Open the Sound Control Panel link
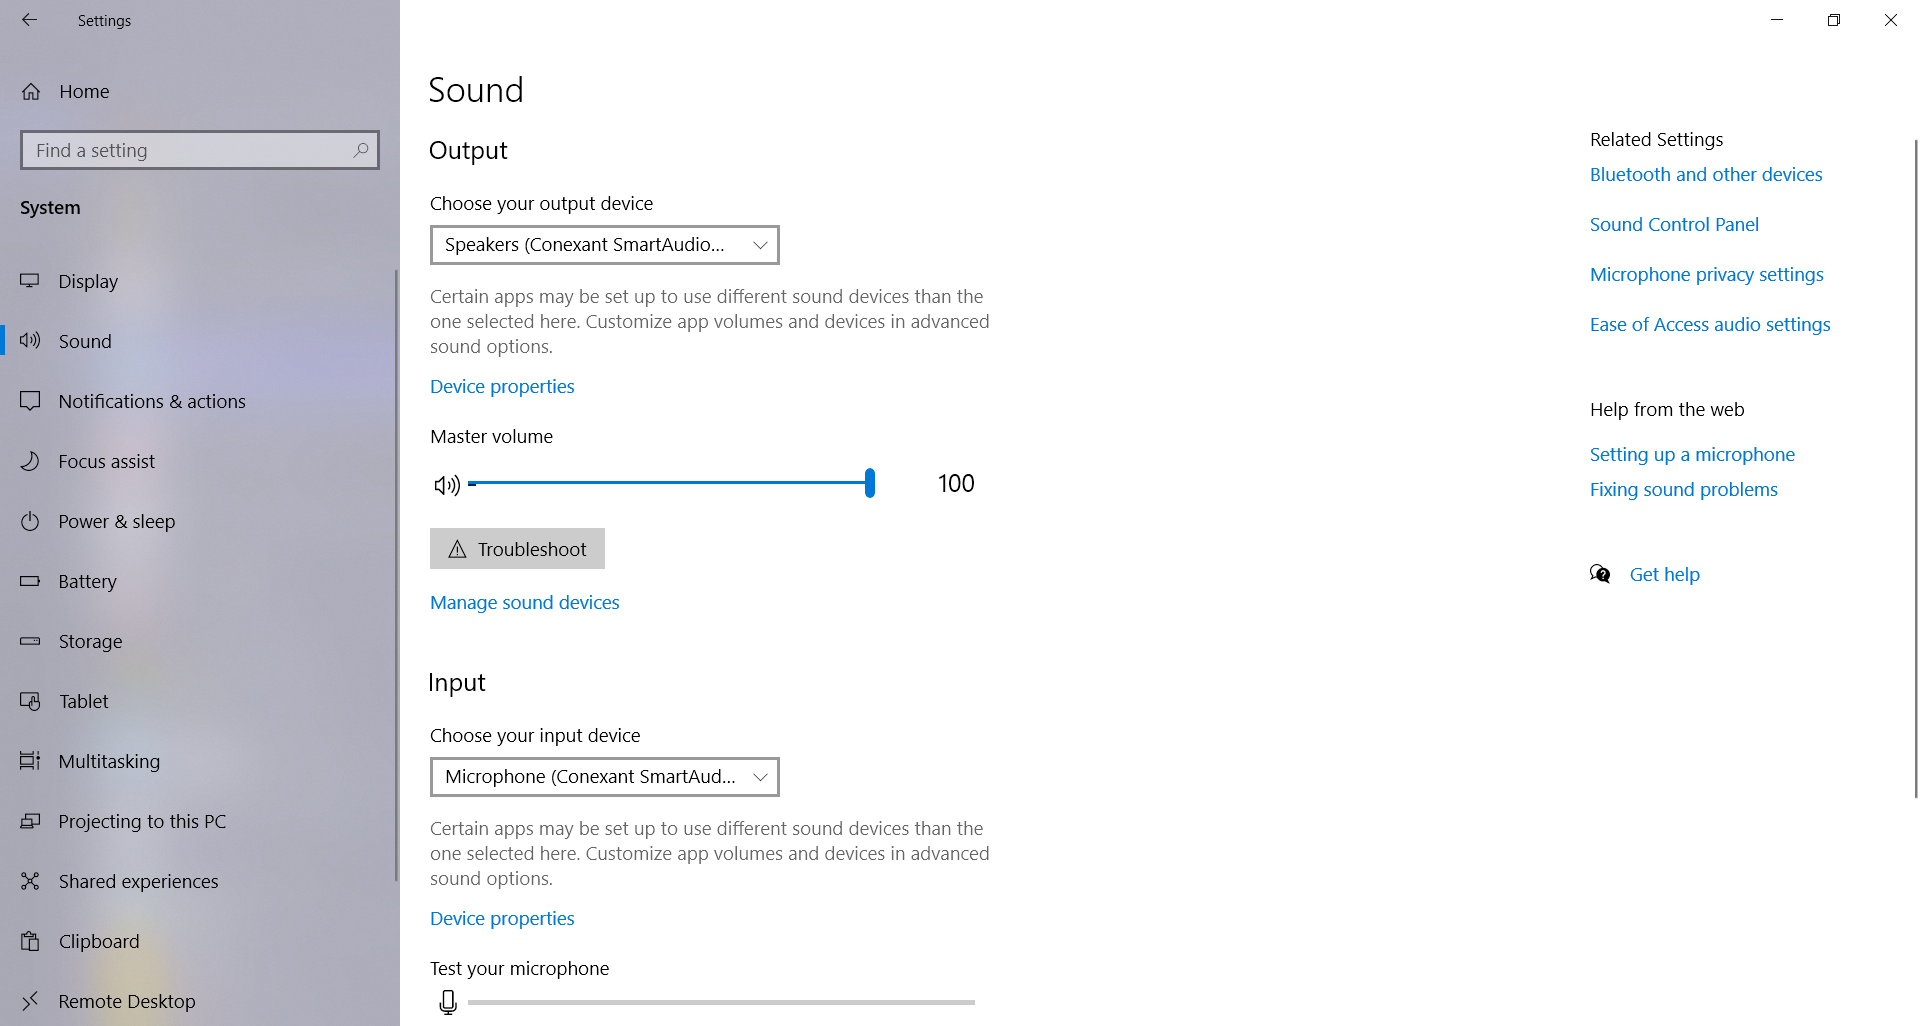1920x1026 pixels. pyautogui.click(x=1674, y=224)
